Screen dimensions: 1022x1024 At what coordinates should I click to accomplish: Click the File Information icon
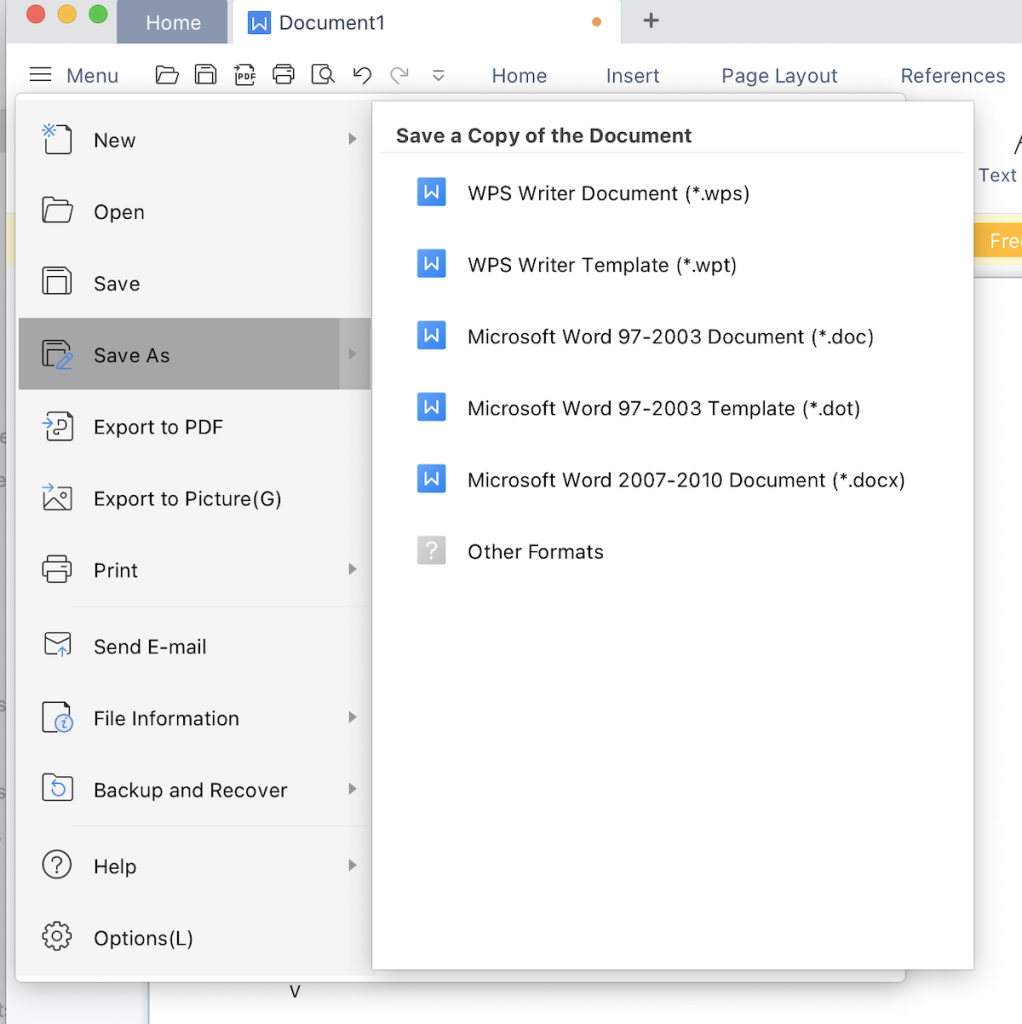57,717
